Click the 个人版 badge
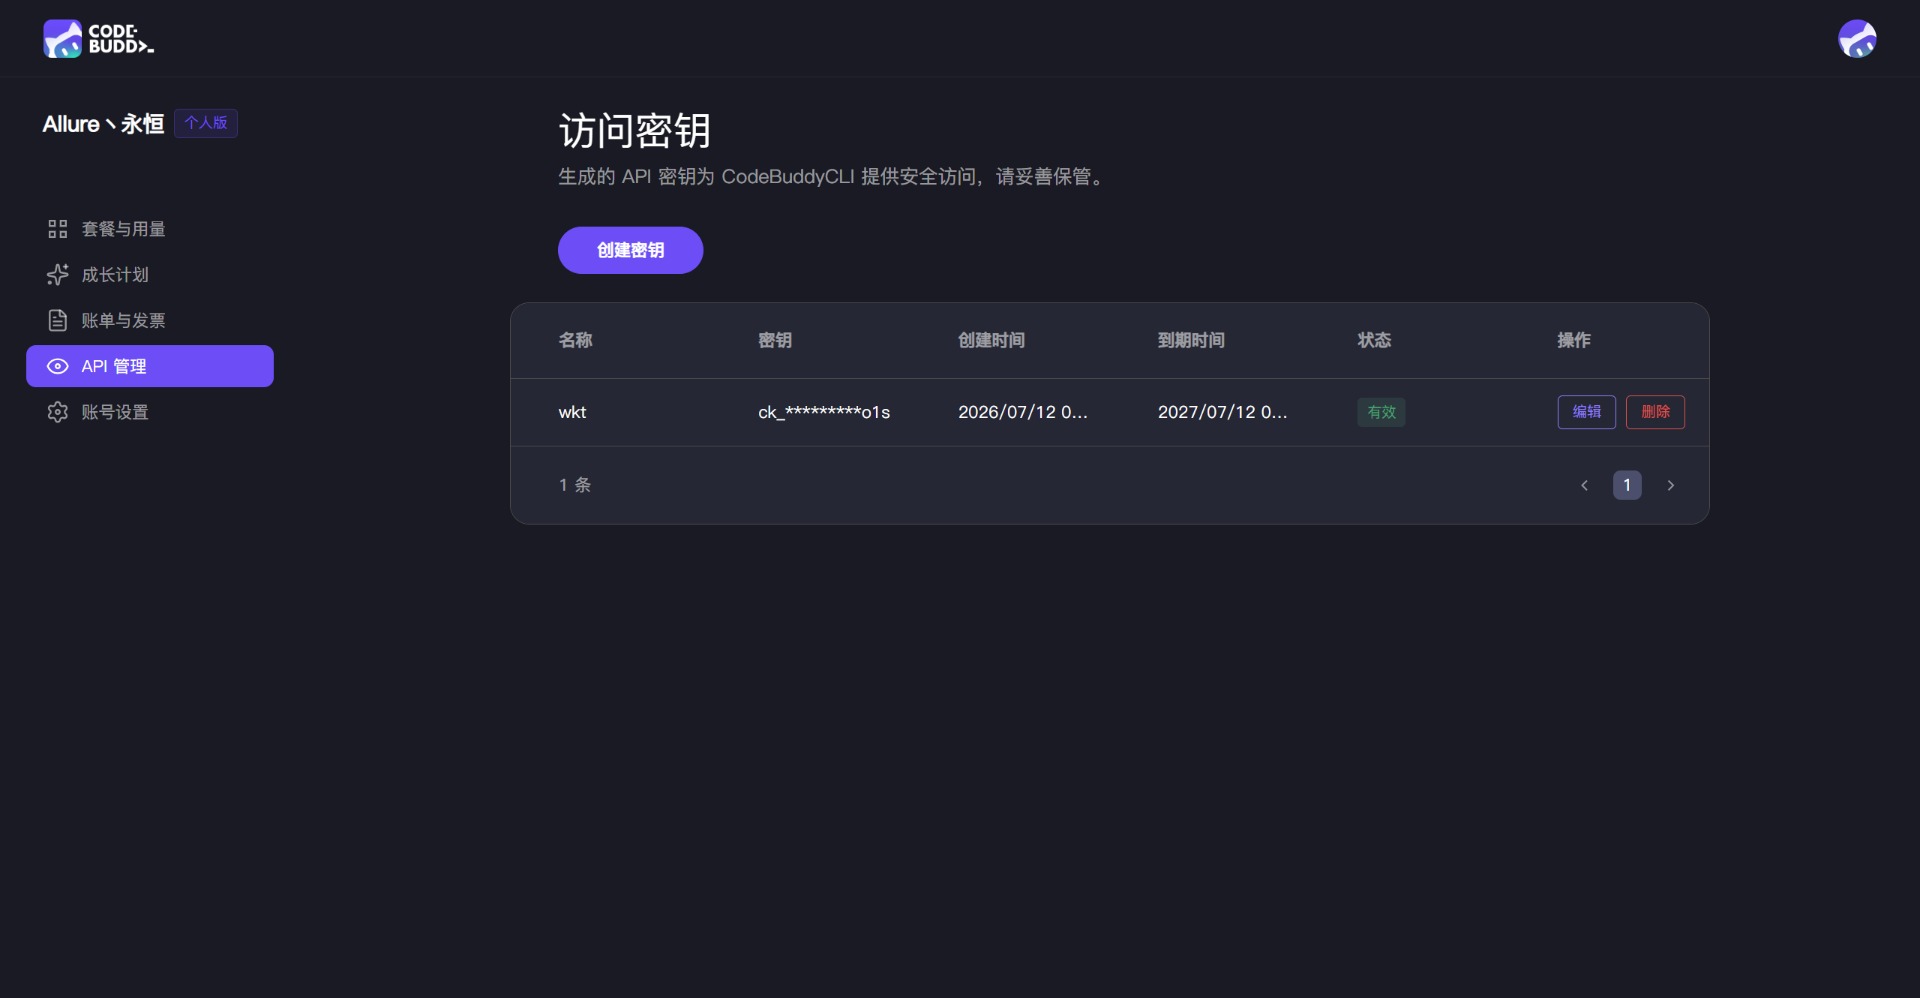This screenshot has height=998, width=1920. tap(206, 123)
